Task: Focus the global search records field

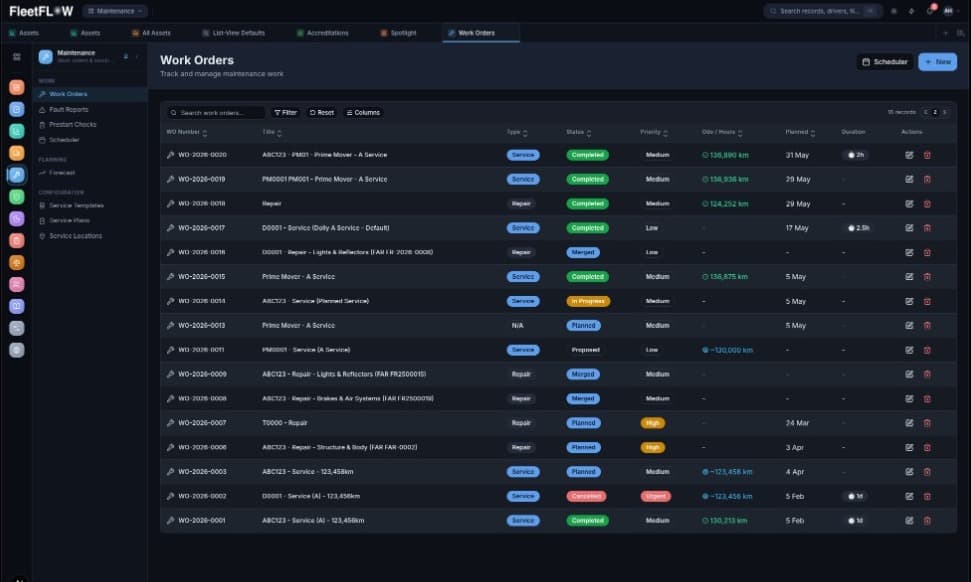Action: pos(823,11)
